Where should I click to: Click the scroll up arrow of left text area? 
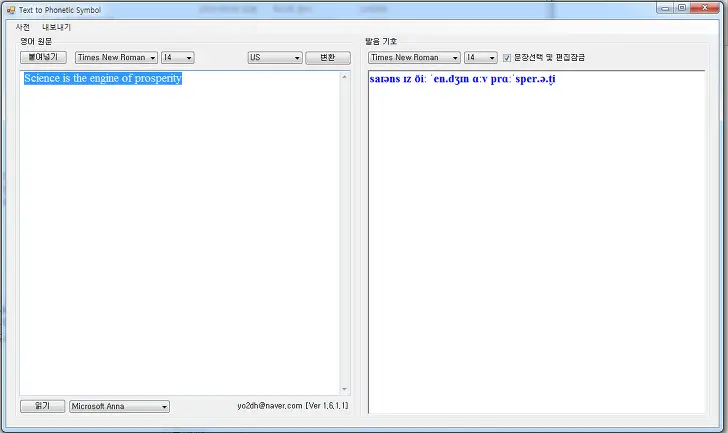point(344,77)
